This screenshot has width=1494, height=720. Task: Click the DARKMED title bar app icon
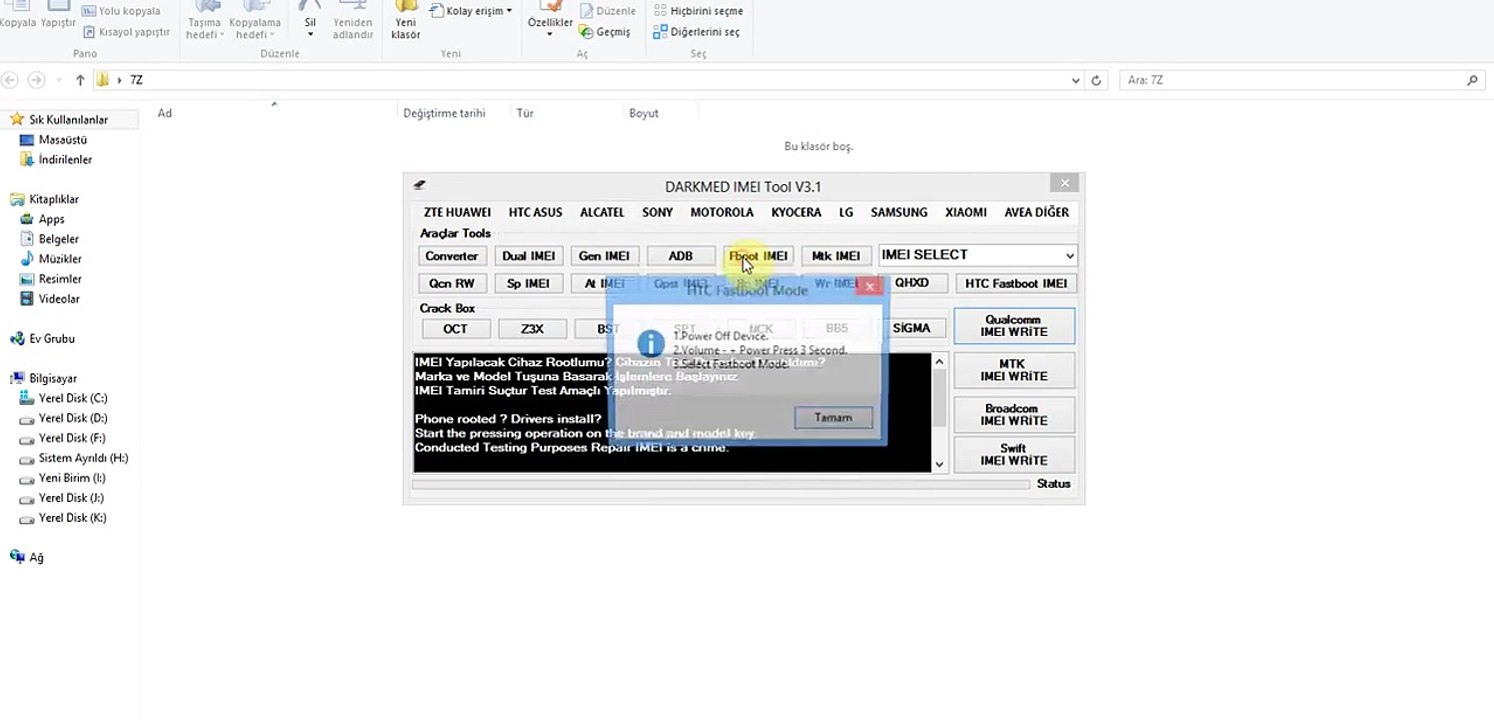420,185
